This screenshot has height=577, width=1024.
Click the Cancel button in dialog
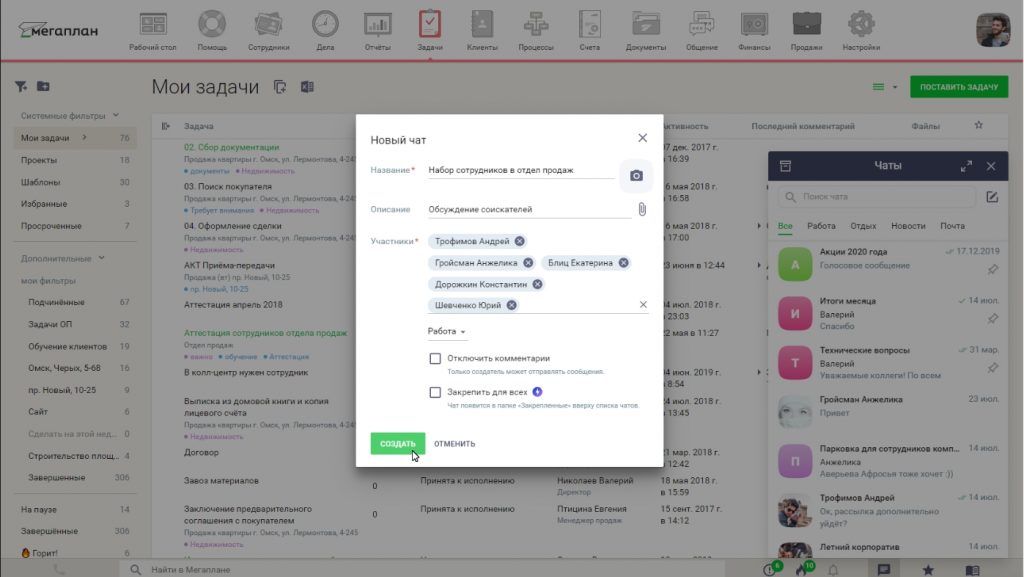[x=455, y=443]
